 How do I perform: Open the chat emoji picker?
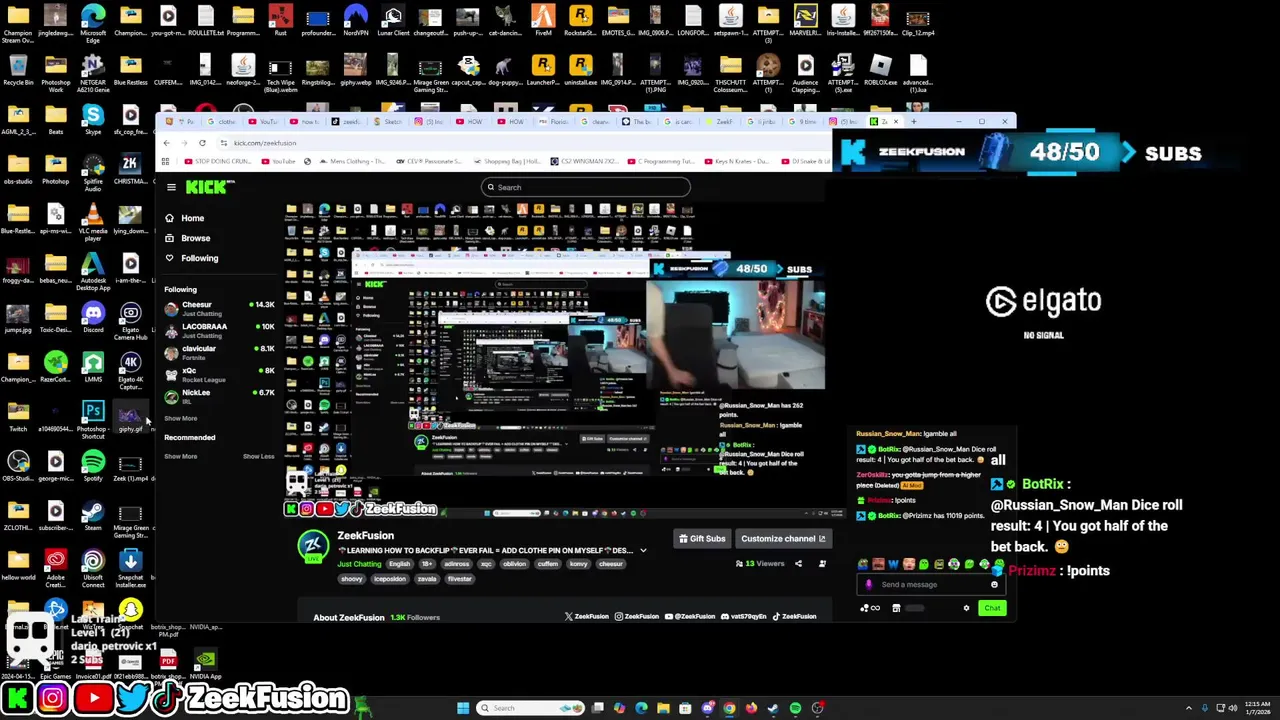tap(994, 585)
